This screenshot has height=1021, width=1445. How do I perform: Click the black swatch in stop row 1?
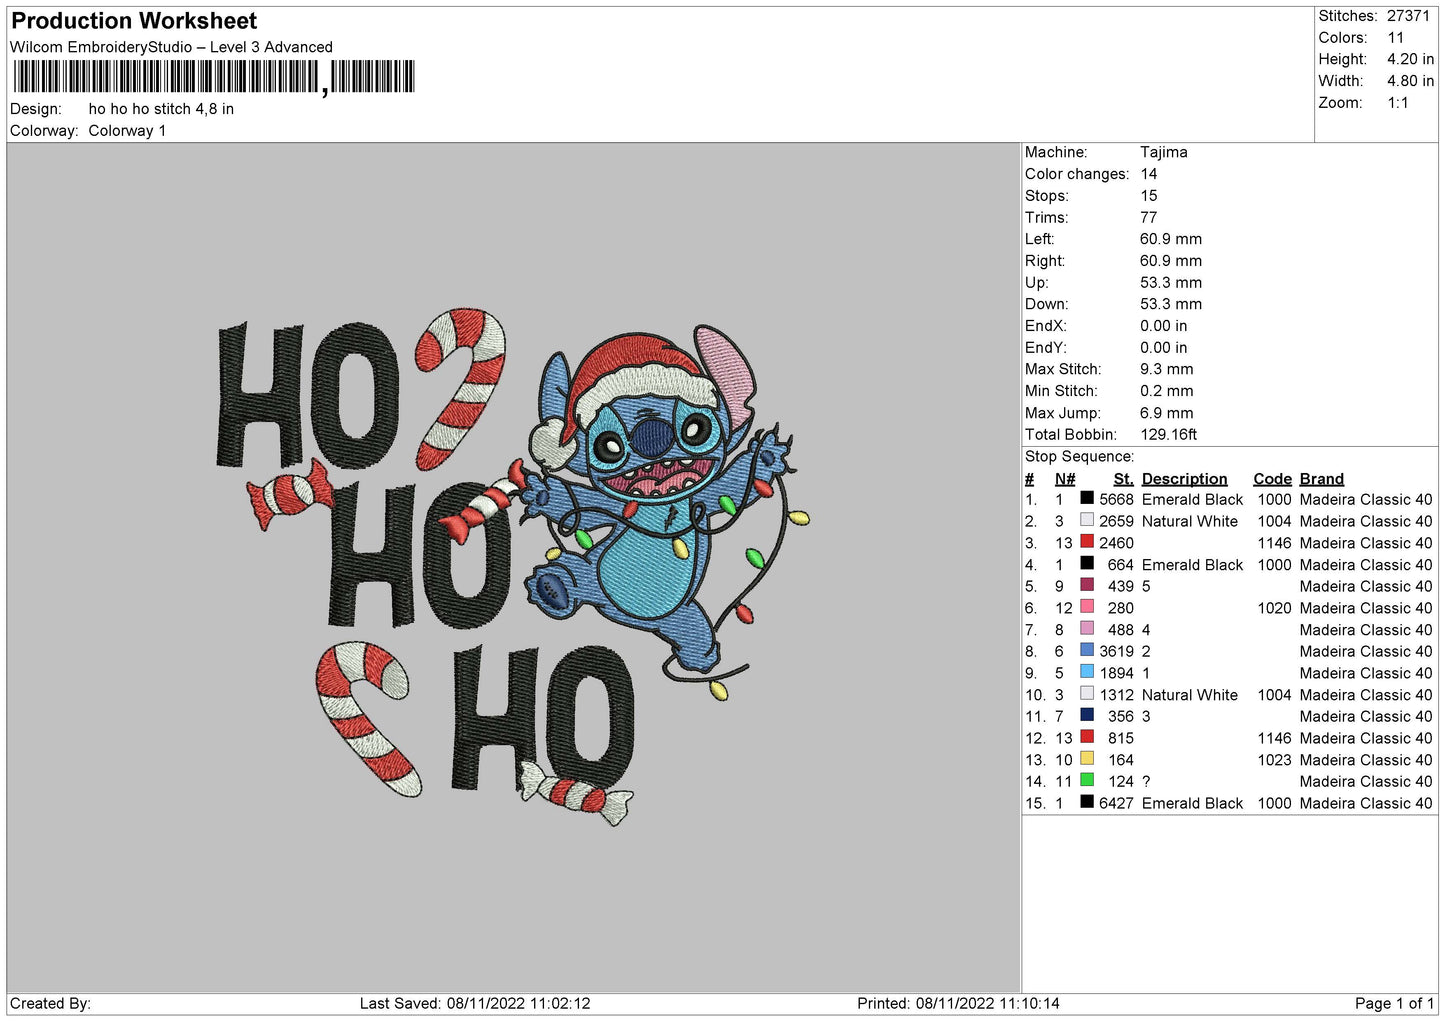1087,498
